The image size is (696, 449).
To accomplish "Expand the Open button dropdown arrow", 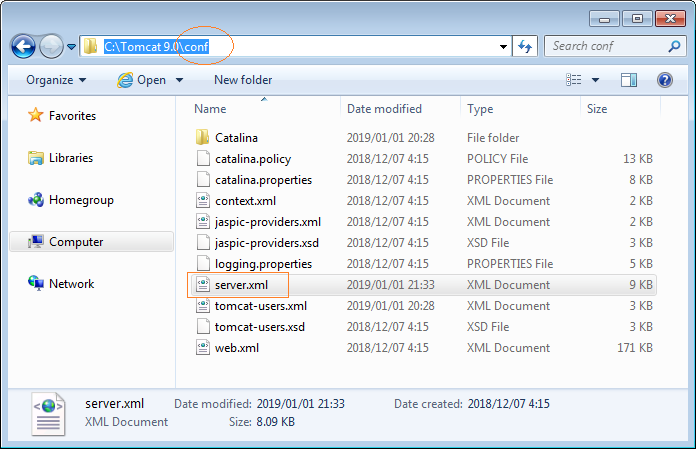I will click(x=179, y=80).
